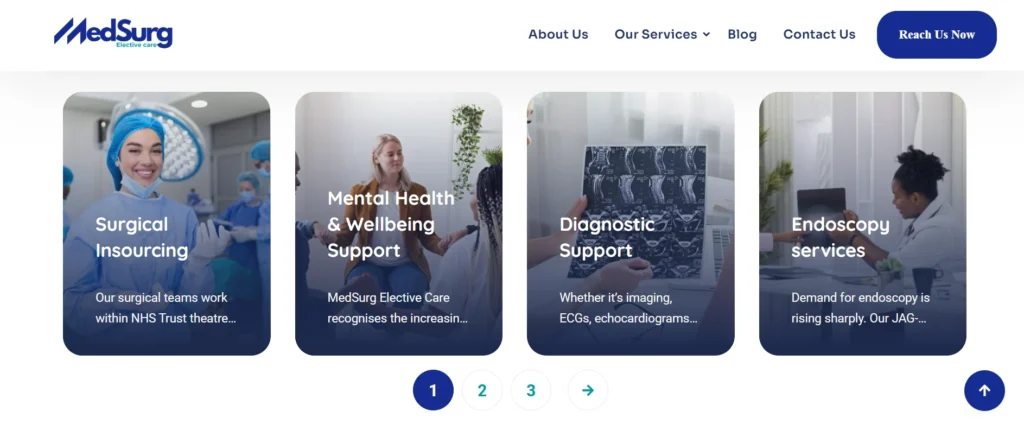Expand the Our Services chevron
This screenshot has height=443, width=1024.
[707, 35]
